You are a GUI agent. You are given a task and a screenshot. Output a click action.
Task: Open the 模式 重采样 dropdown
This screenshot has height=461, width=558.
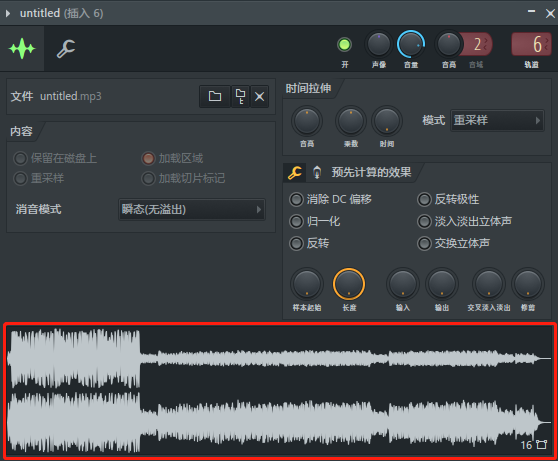(x=497, y=120)
